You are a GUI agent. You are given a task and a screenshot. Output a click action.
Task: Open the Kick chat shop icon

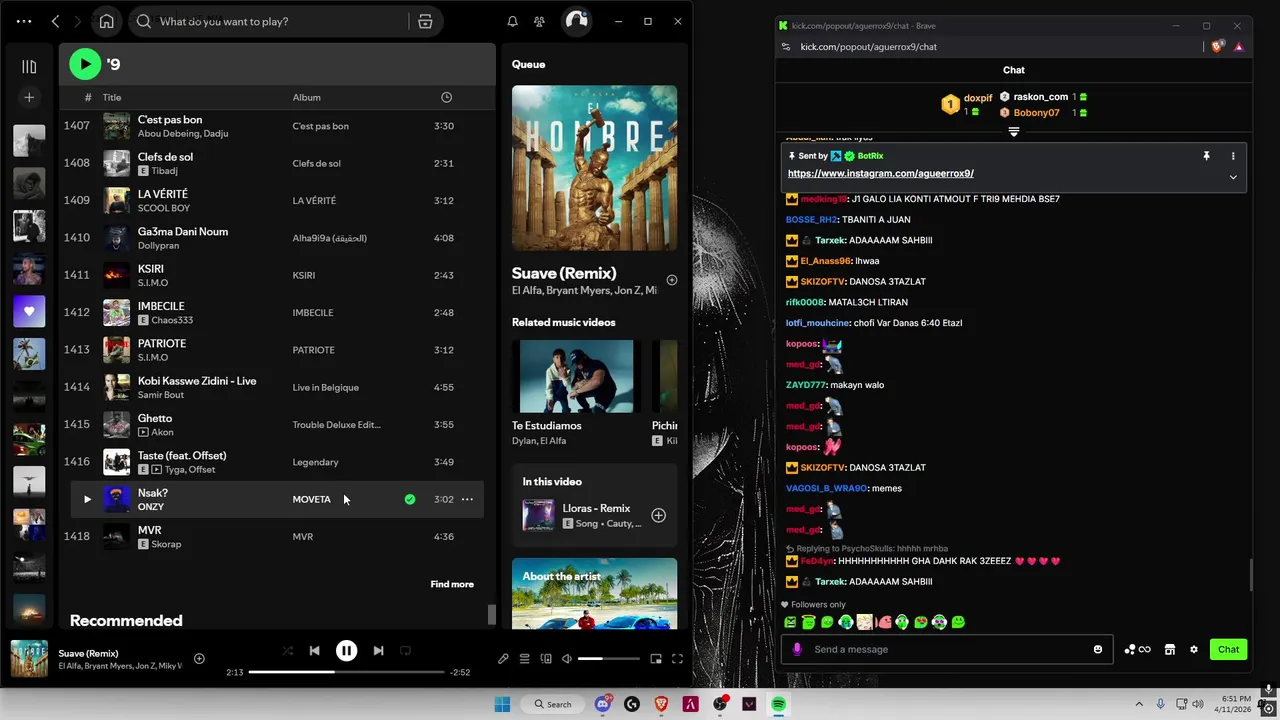point(1169,649)
